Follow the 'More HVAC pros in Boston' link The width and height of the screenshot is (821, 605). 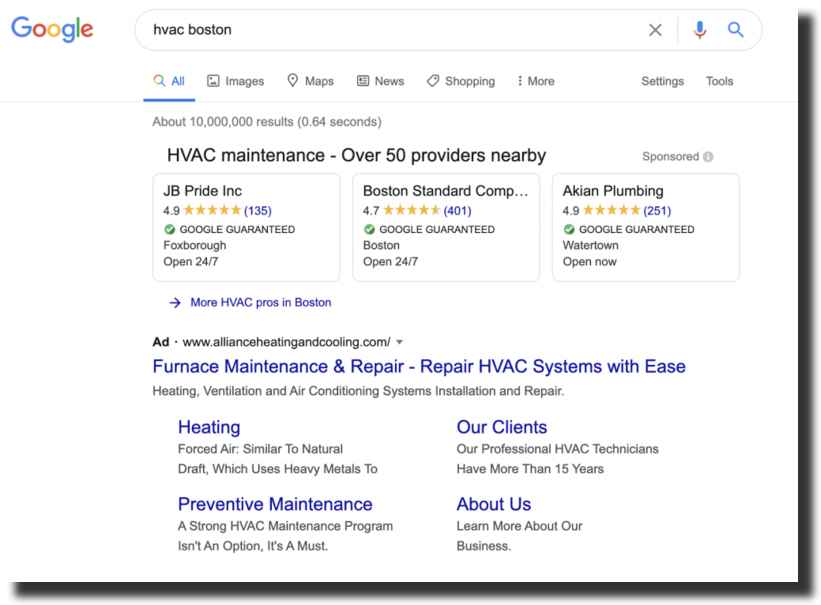point(261,302)
